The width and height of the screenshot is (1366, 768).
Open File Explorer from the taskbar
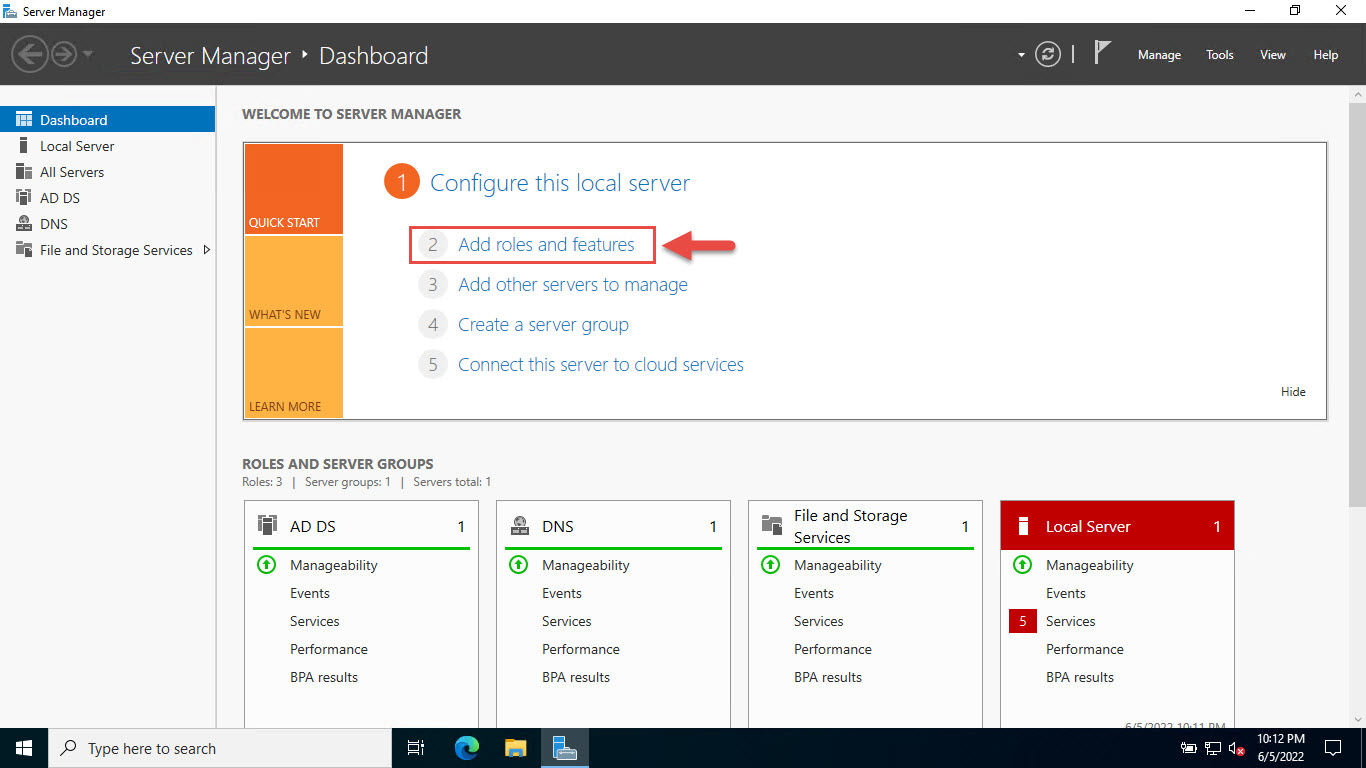(515, 748)
